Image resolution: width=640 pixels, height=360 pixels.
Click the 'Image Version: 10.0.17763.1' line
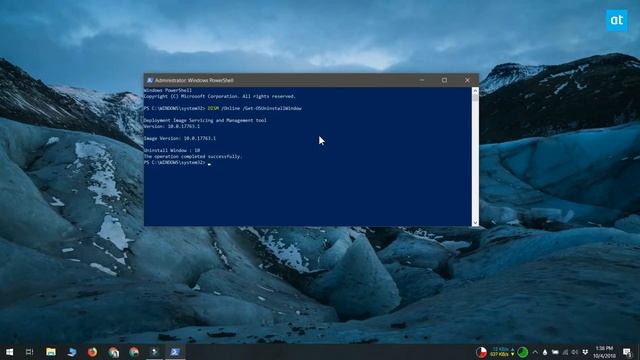[180, 138]
